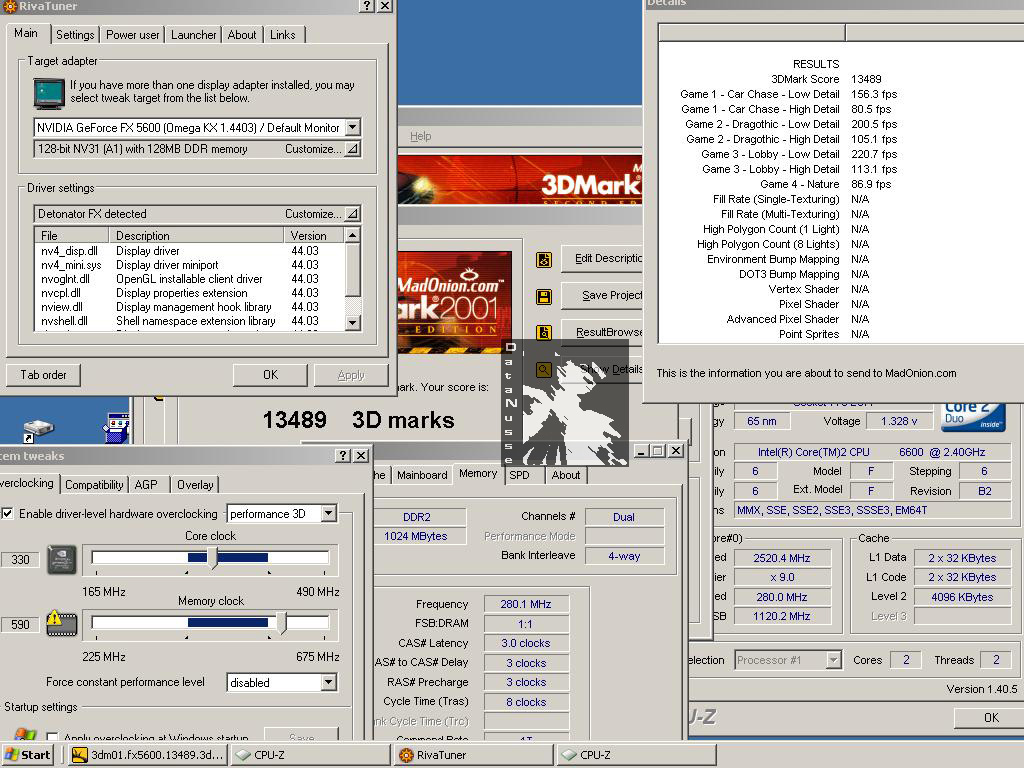Click the Core 2 Duo logo in CPU-Z
The width and height of the screenshot is (1024, 768).
(x=972, y=417)
